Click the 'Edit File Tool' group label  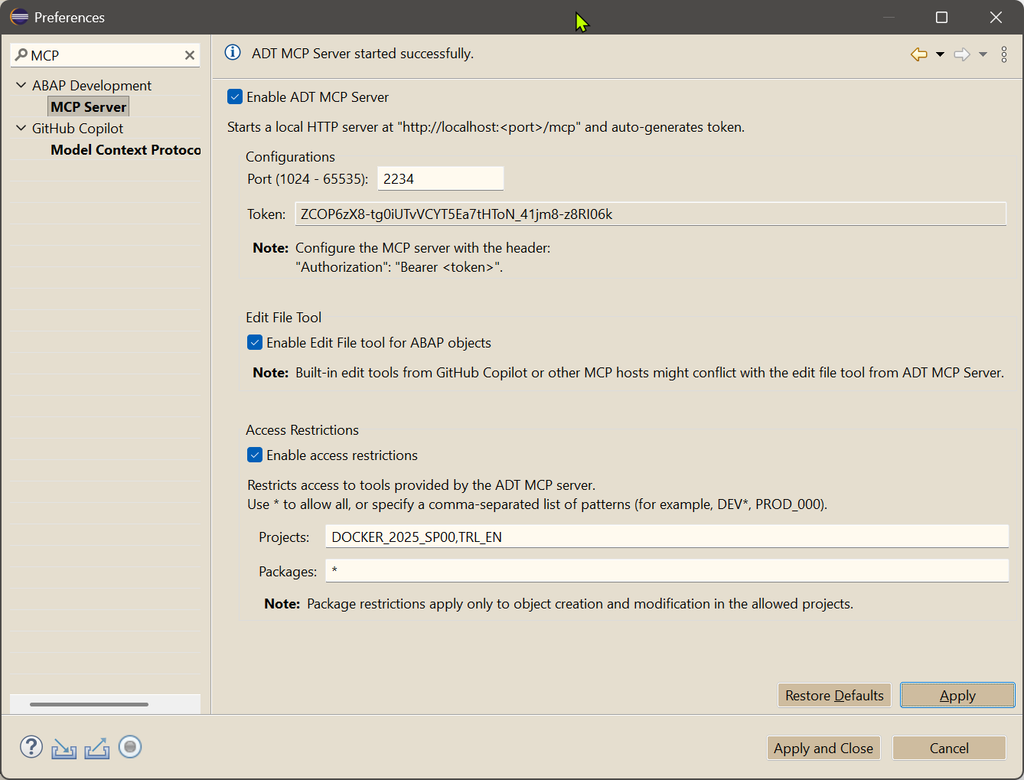(283, 317)
